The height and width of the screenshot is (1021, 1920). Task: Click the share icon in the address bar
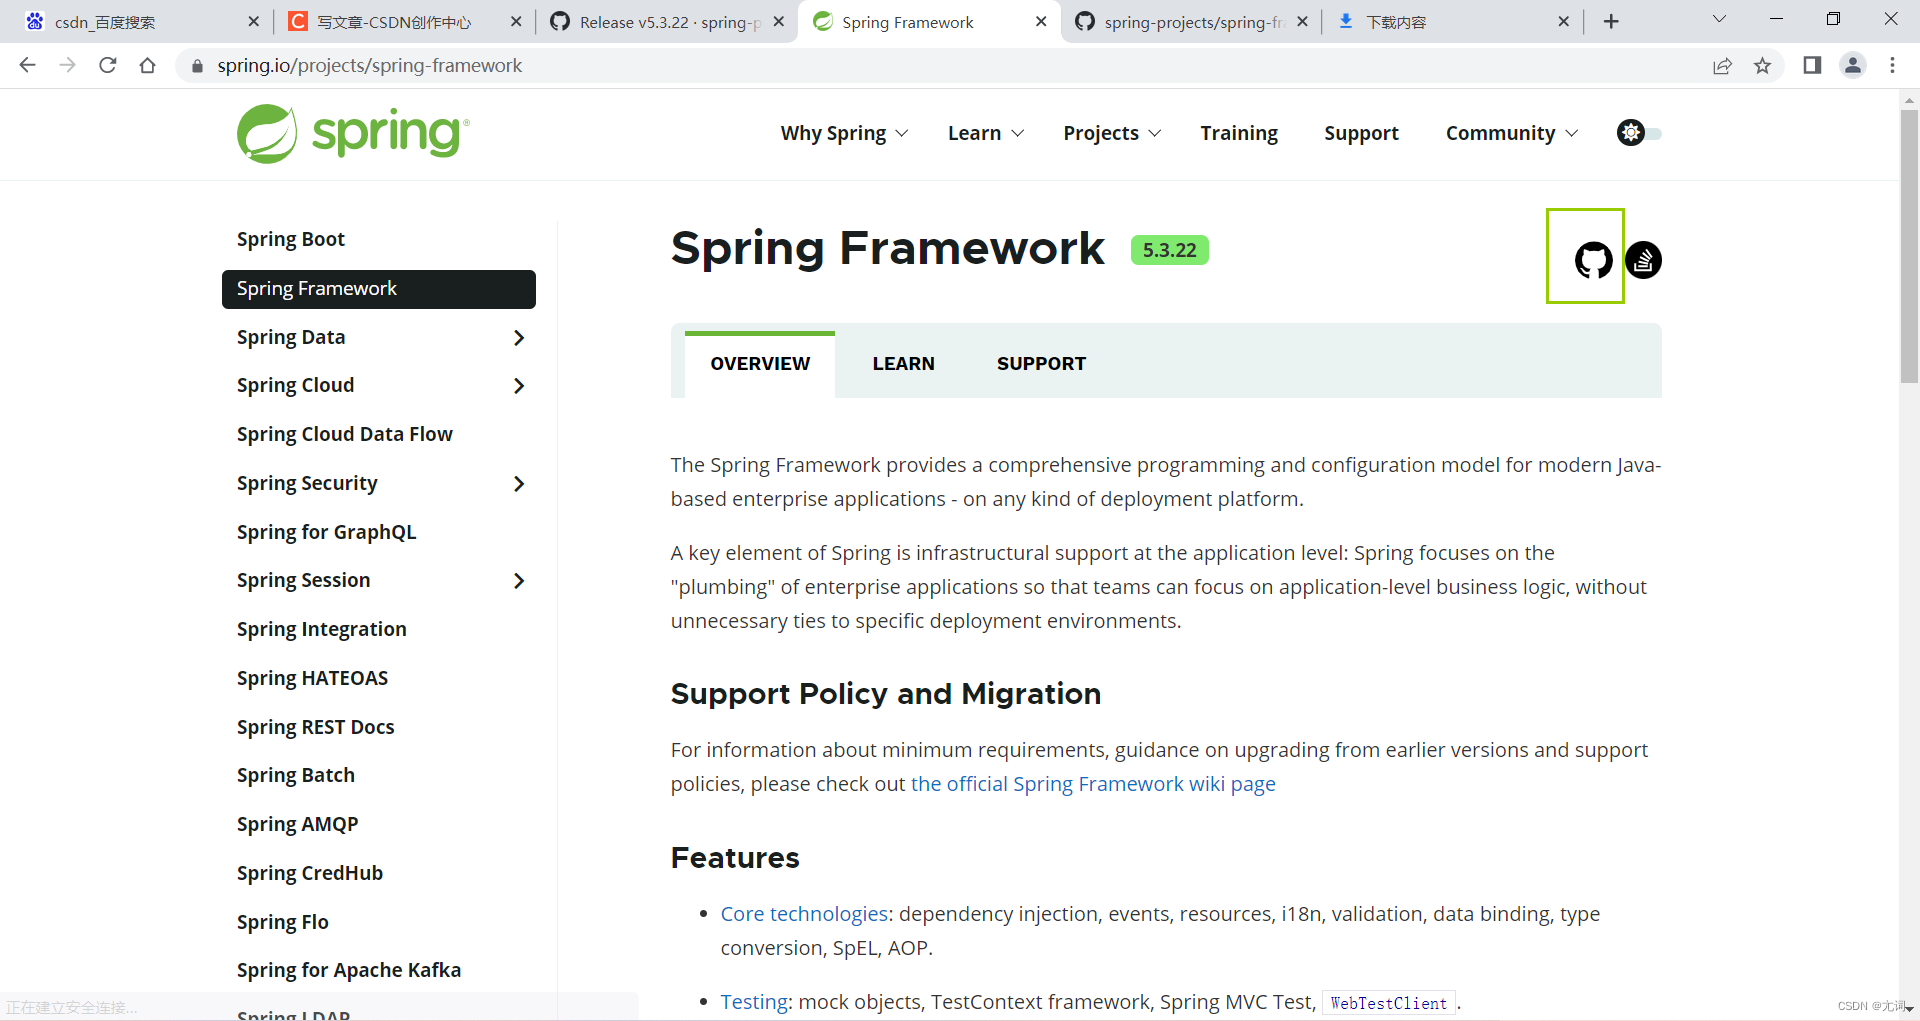pyautogui.click(x=1723, y=65)
